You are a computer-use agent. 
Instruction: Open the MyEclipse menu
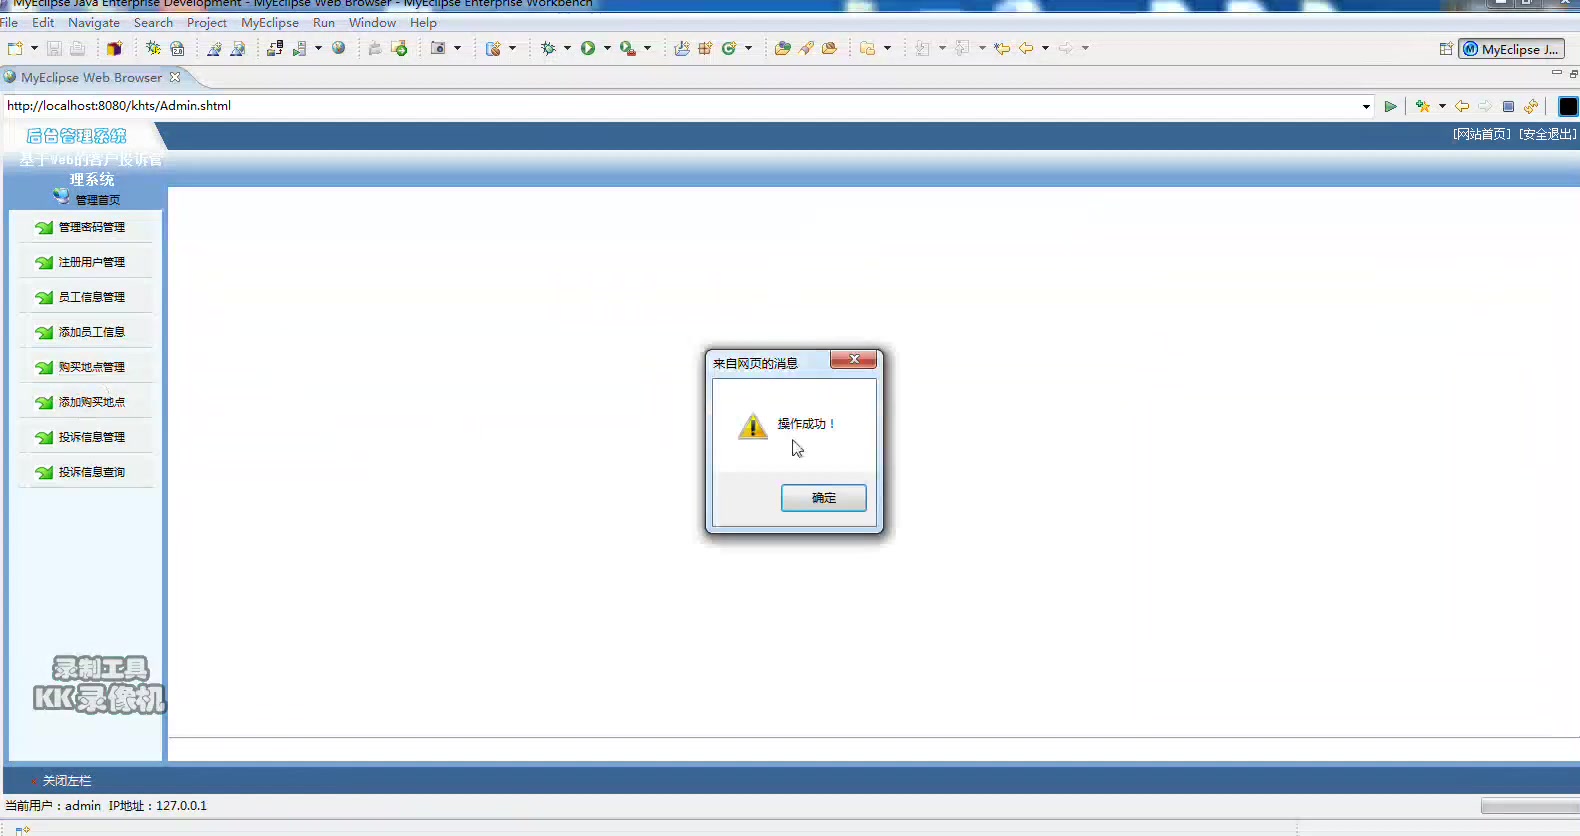[x=270, y=22]
